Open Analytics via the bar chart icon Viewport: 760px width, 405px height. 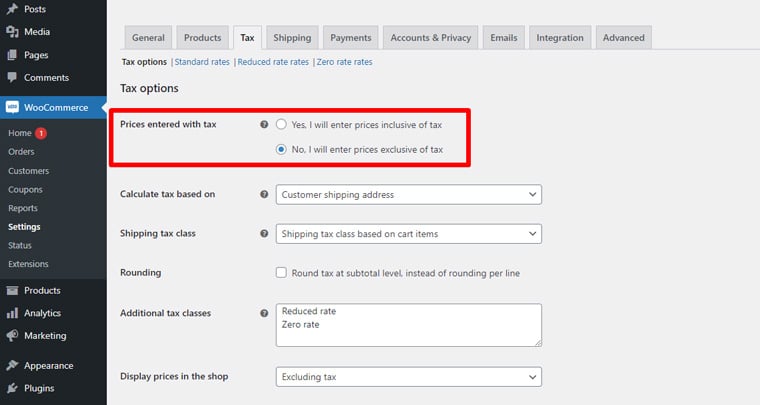click(11, 313)
